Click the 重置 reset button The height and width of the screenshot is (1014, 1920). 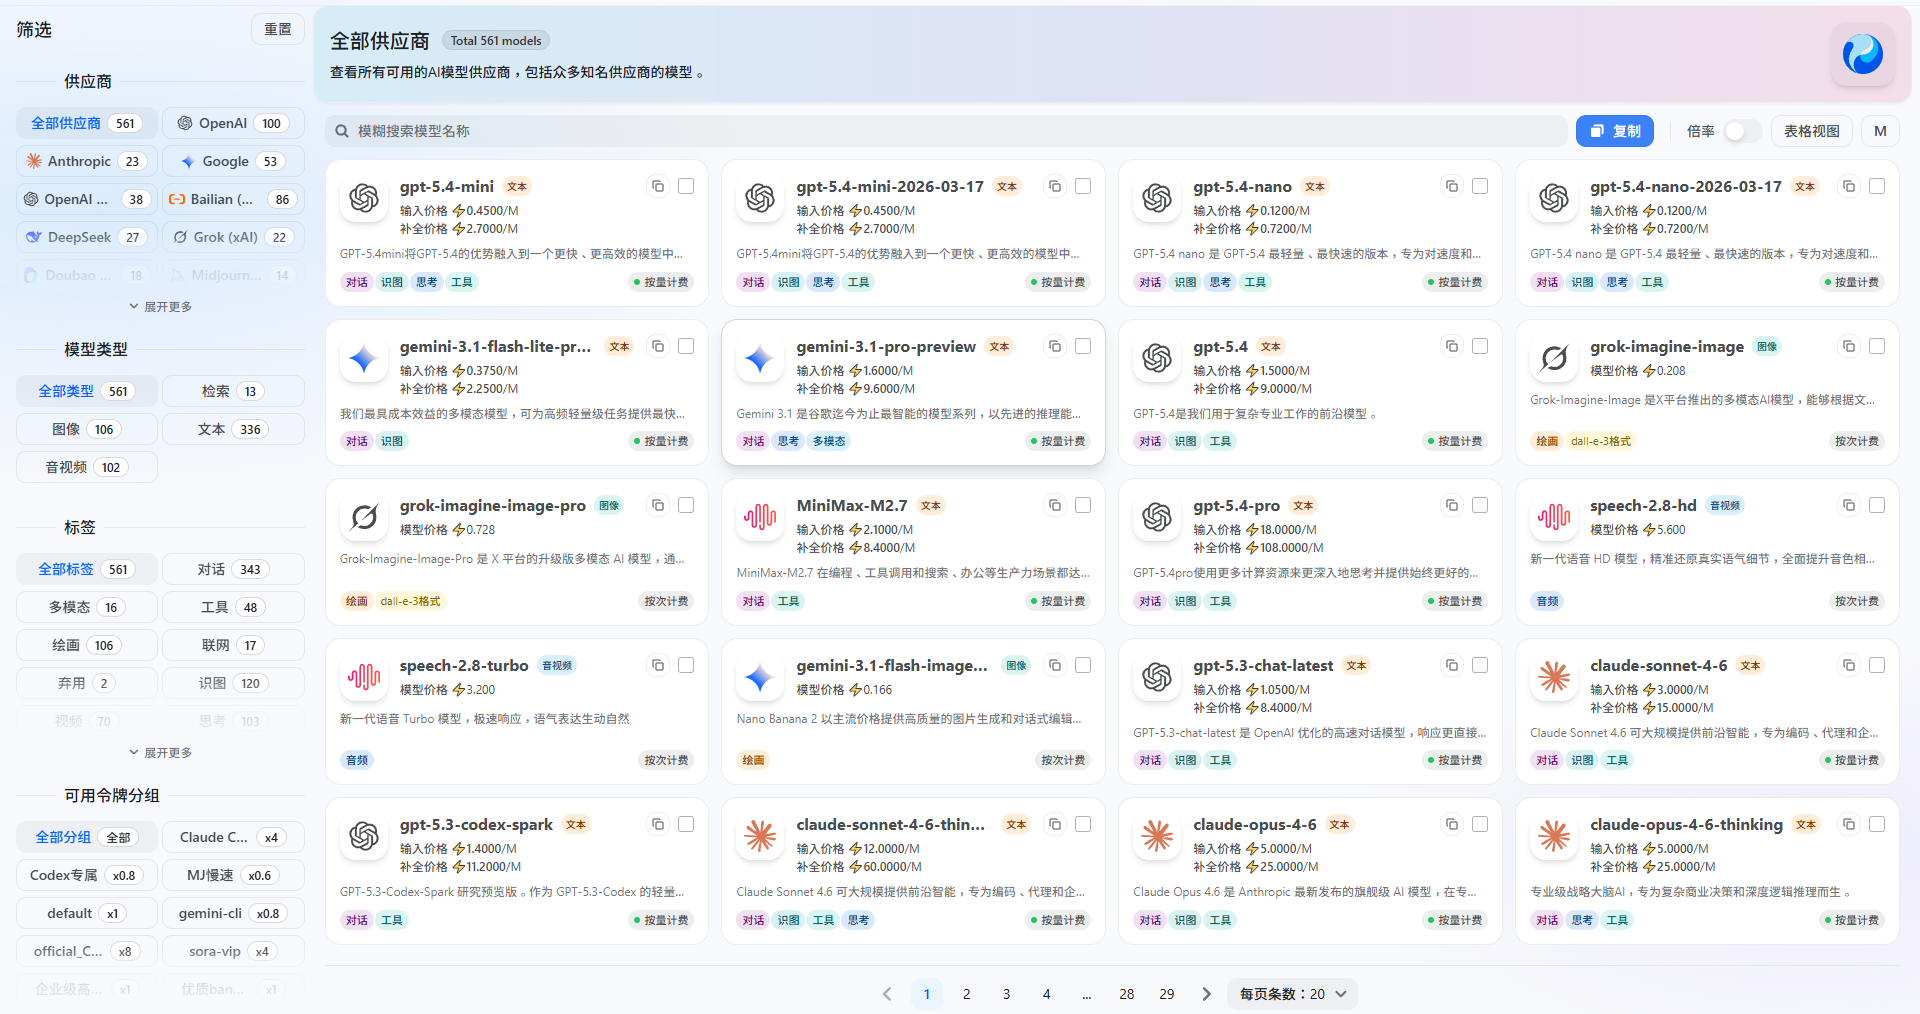pos(277,28)
